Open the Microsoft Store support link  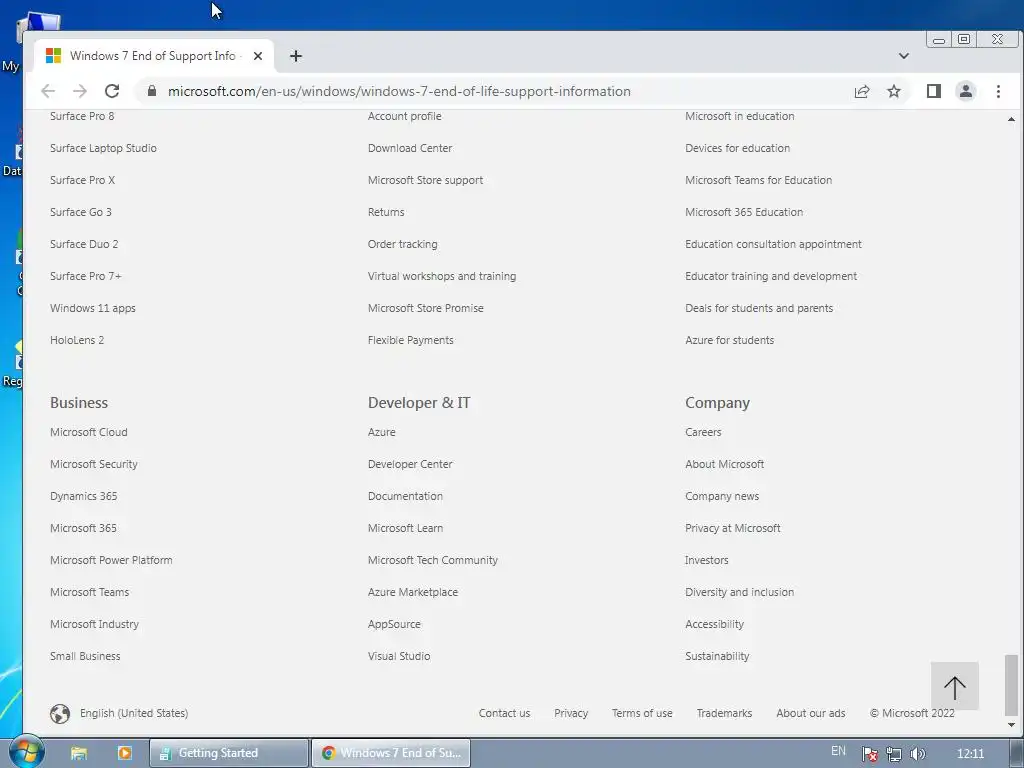(x=425, y=180)
